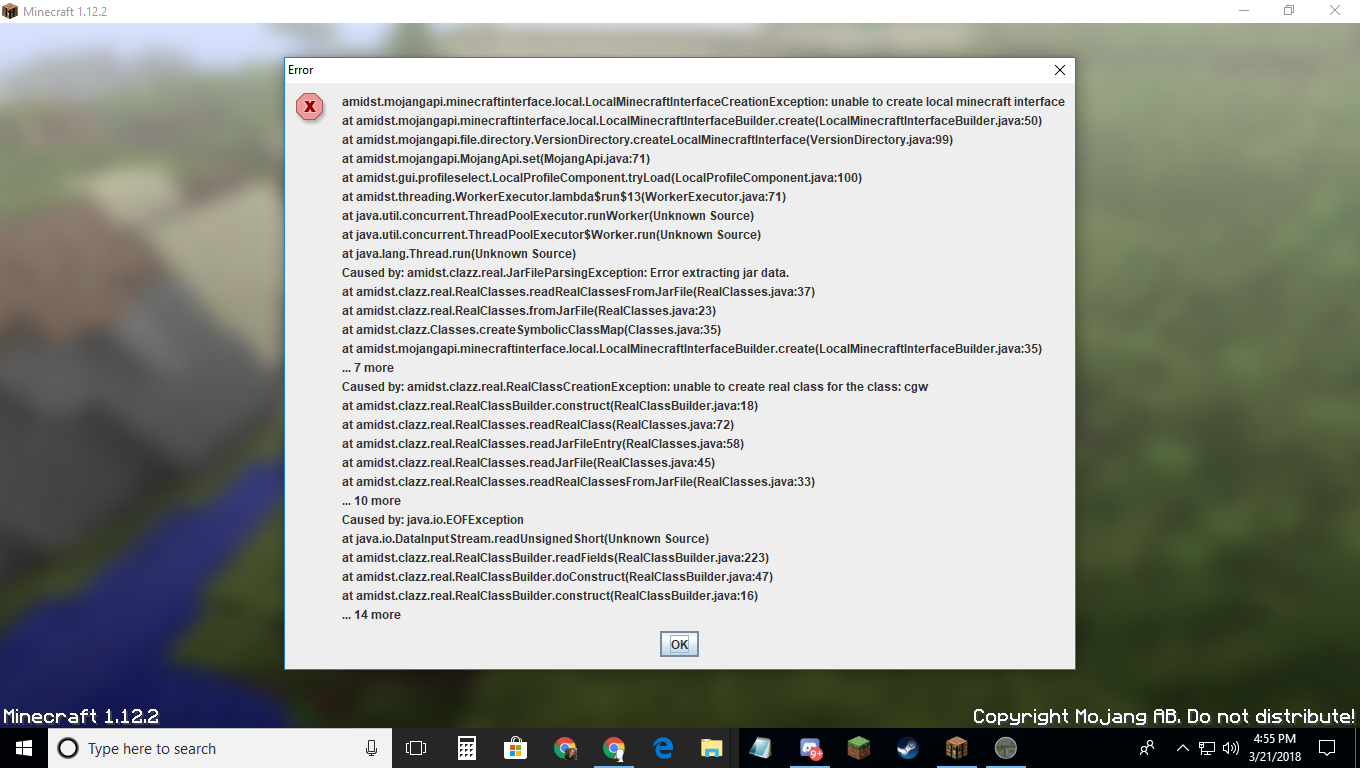Screen dimensions: 1360x768
Task: Open Notepad from the taskbar
Action: click(760, 747)
